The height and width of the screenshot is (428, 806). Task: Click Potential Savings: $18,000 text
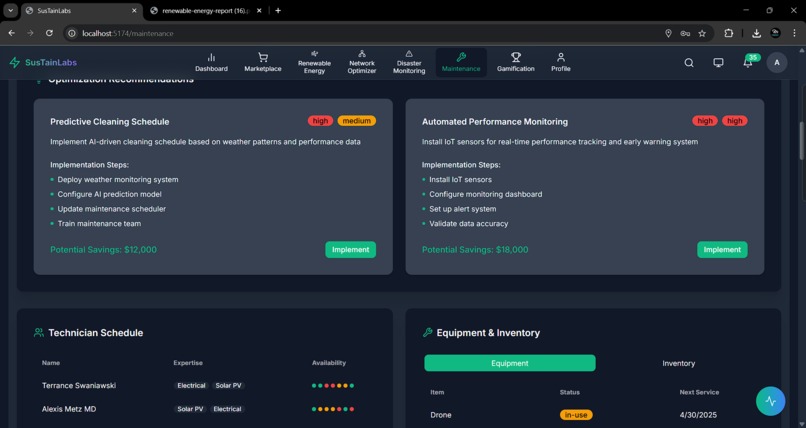tap(475, 250)
